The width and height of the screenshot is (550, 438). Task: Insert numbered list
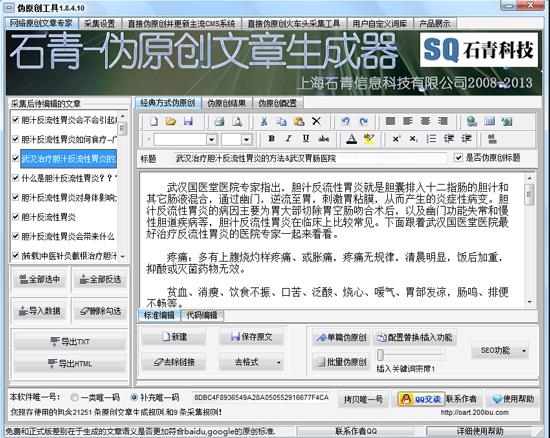click(x=431, y=139)
